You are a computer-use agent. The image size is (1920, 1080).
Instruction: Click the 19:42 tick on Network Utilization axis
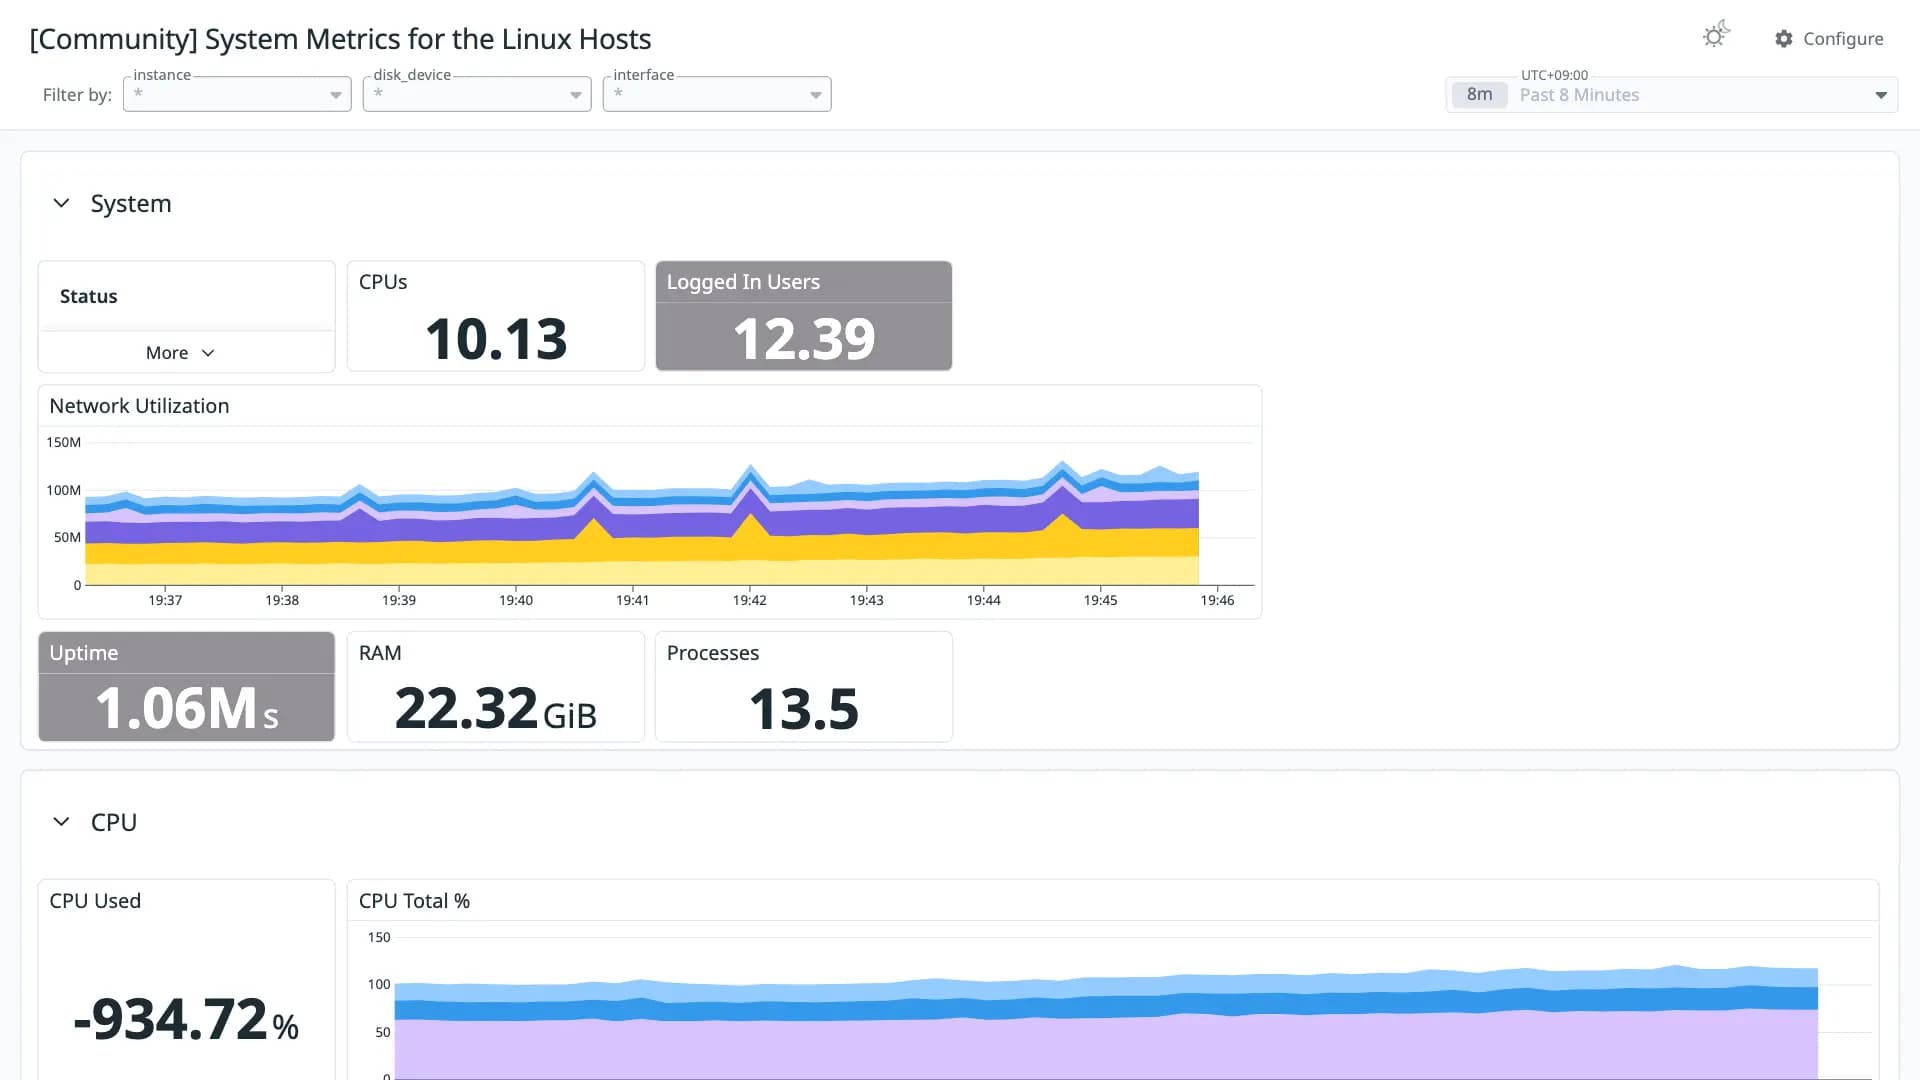[749, 600]
